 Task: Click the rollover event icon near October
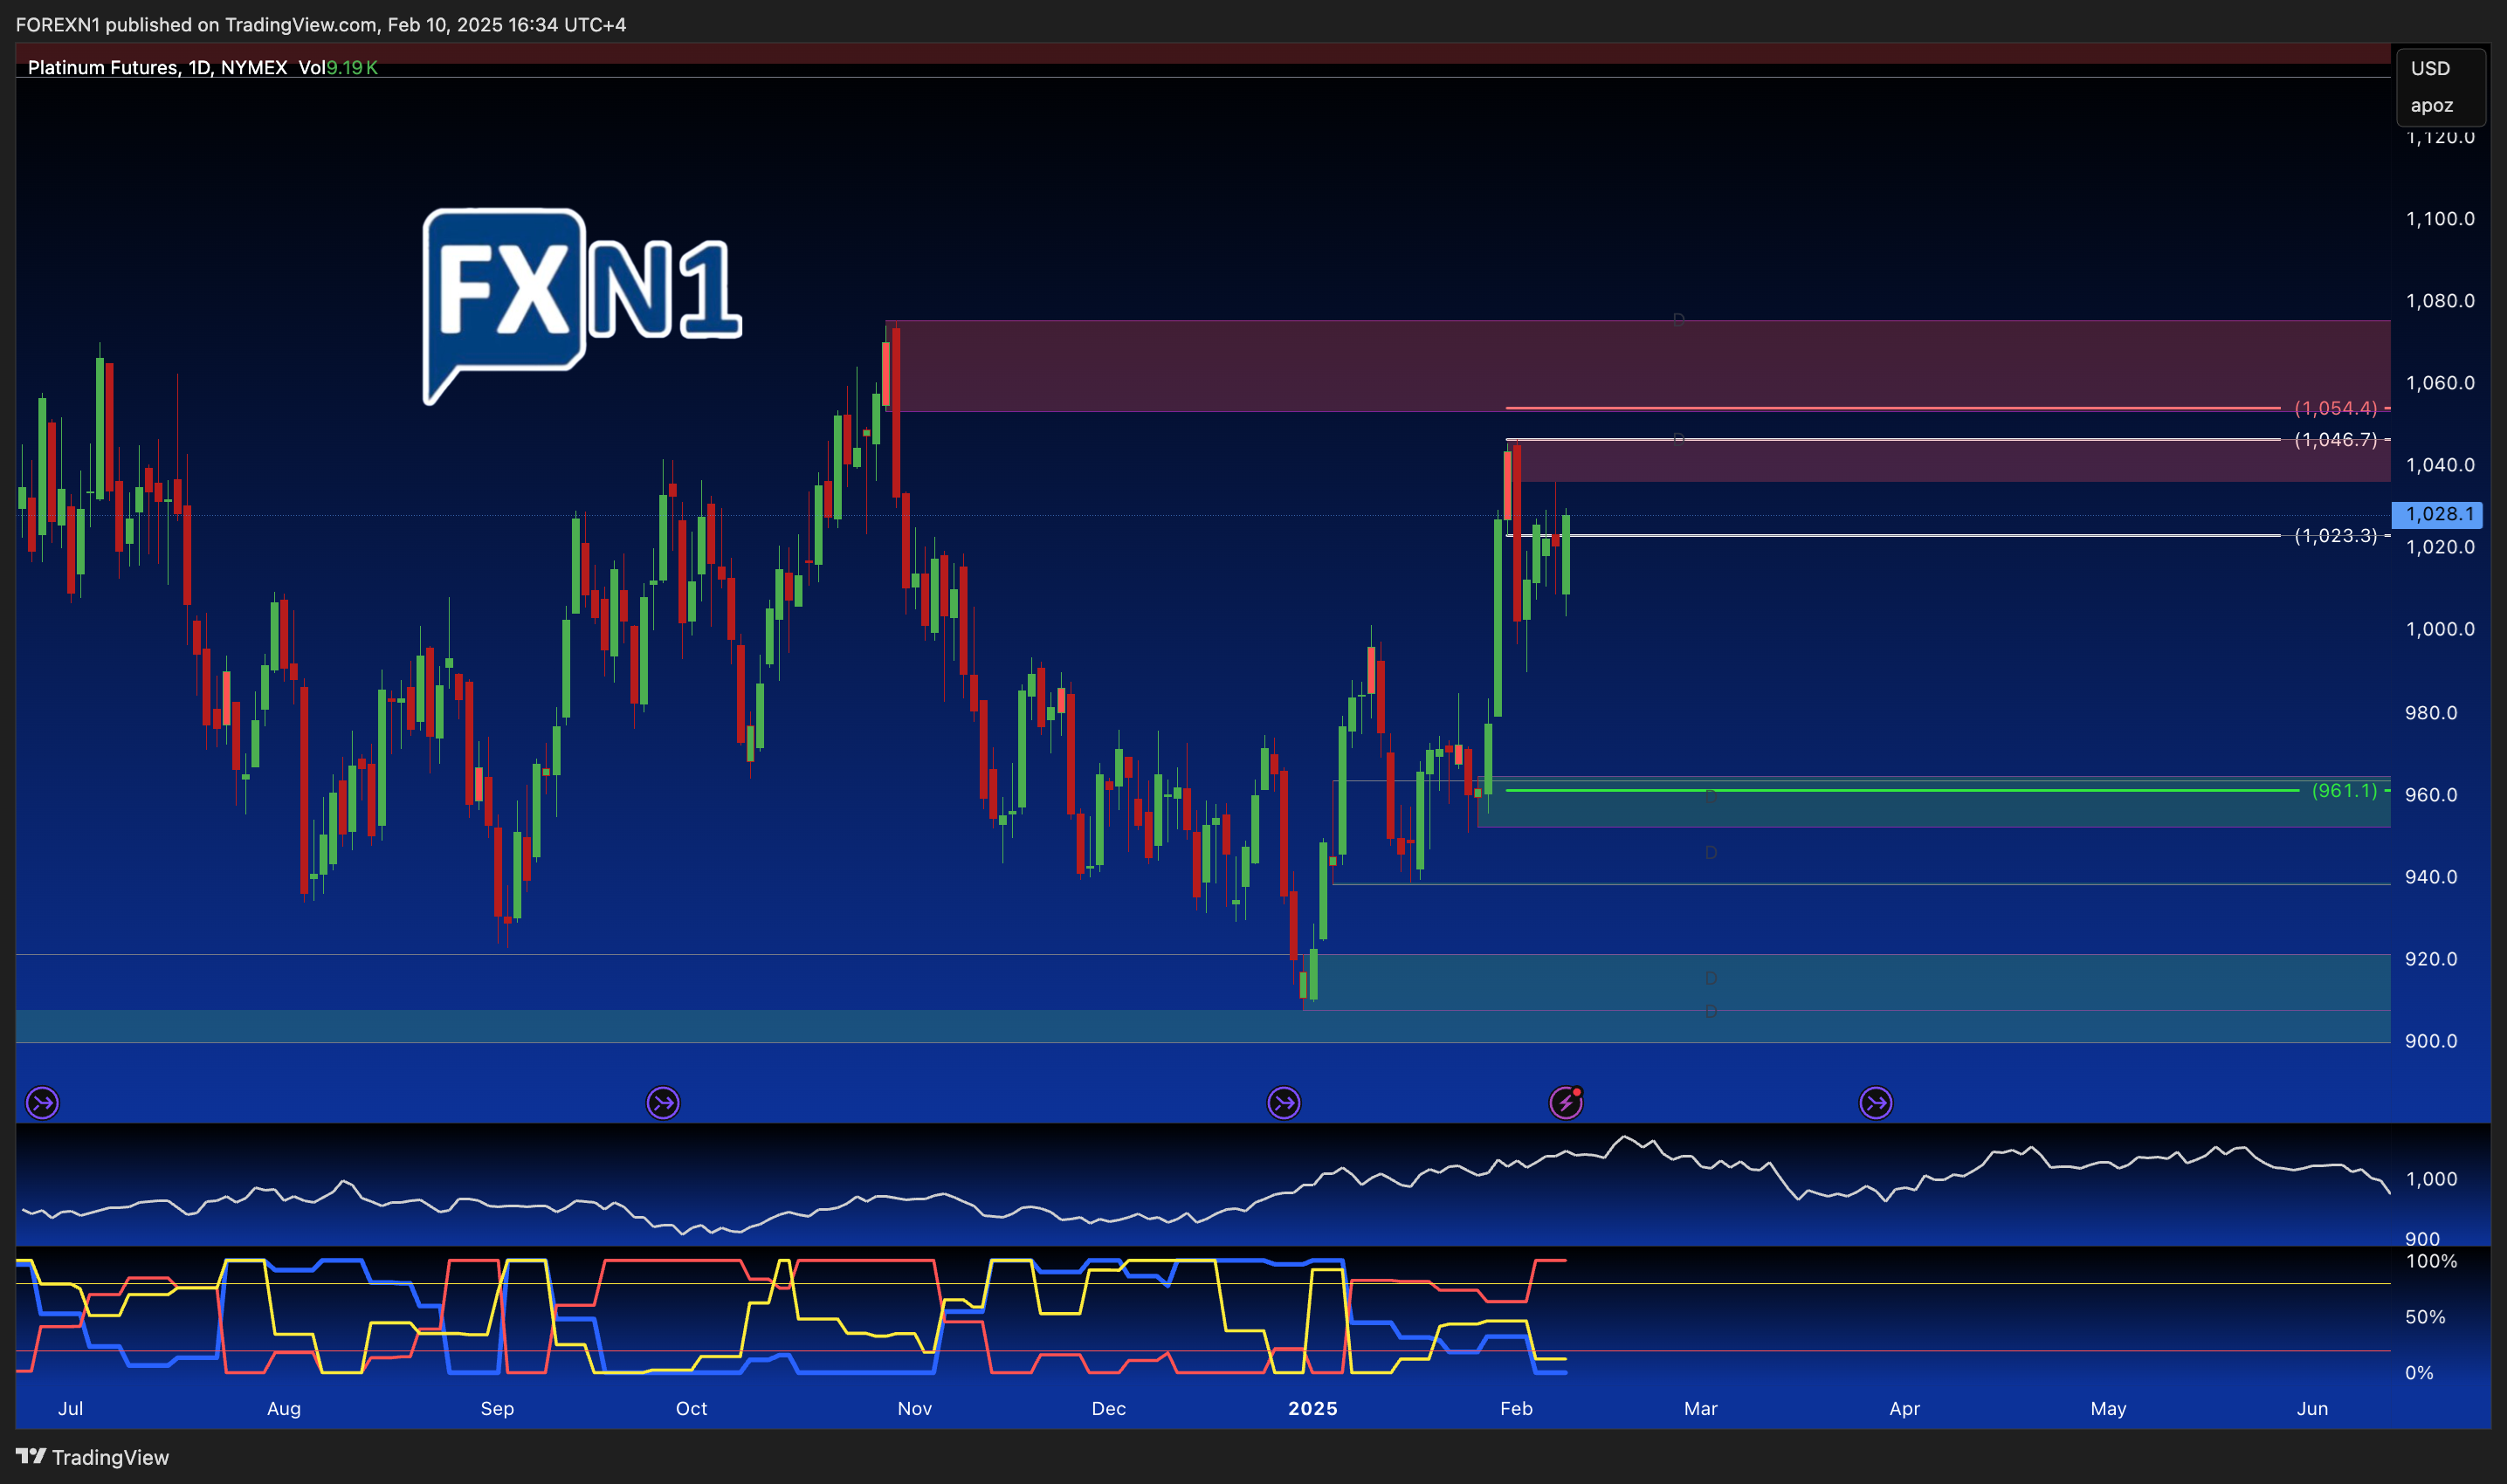click(x=663, y=1103)
